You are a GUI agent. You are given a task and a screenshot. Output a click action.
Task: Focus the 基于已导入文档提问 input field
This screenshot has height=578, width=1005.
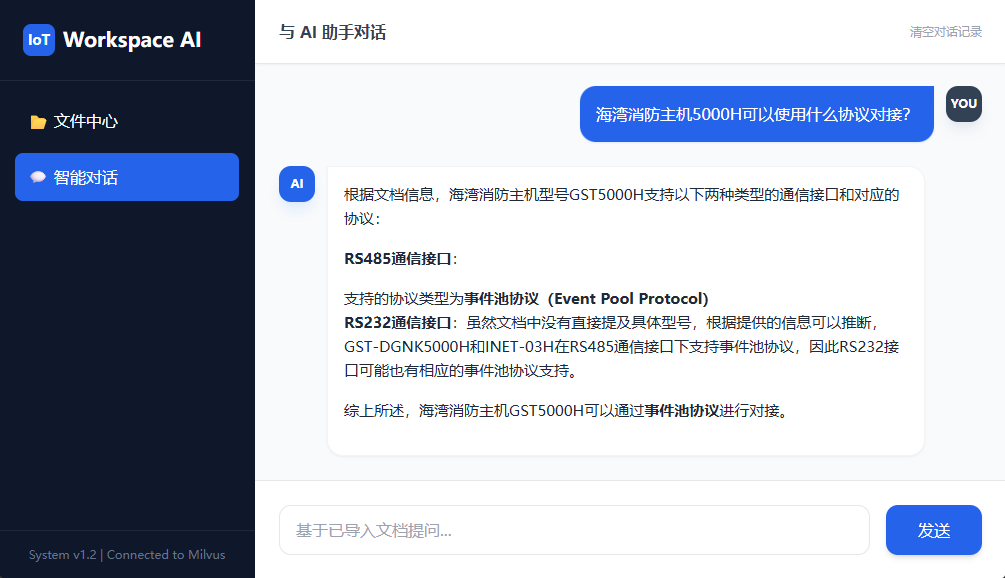click(x=574, y=530)
